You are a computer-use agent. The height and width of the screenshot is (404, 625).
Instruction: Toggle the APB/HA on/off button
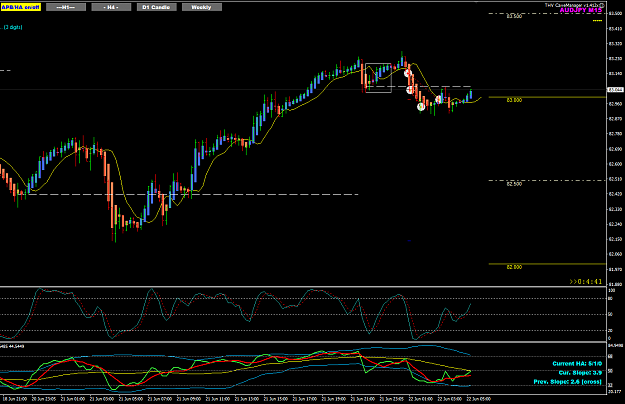[x=21, y=7]
